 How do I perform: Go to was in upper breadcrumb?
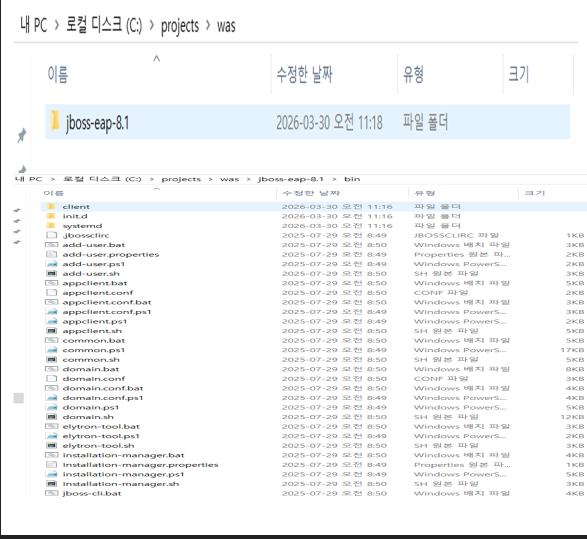point(226,26)
